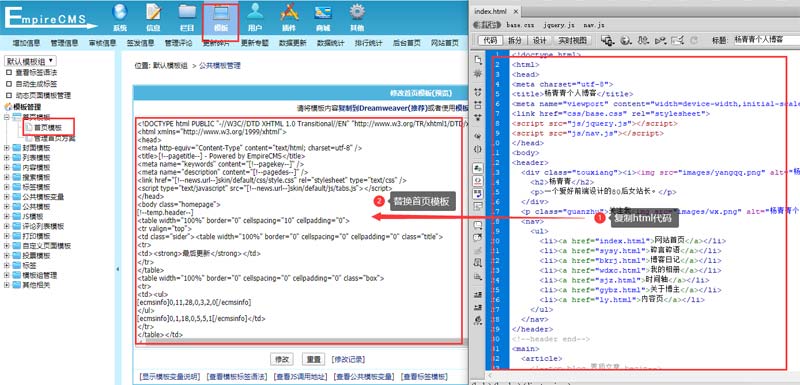
Task: Switch to index.html tab in Dreamweaver
Action: (x=491, y=11)
